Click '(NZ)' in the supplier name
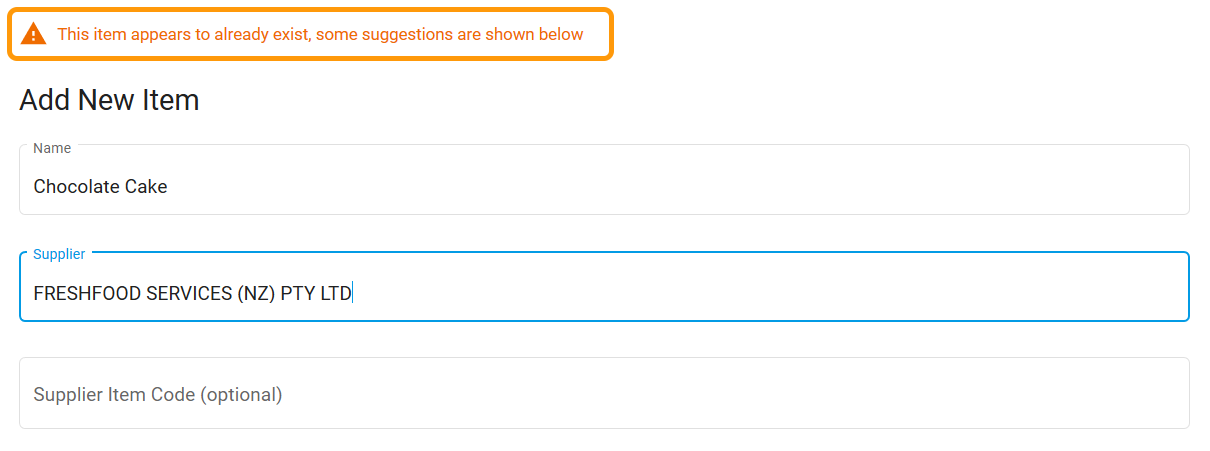The height and width of the screenshot is (451, 1210). (256, 294)
